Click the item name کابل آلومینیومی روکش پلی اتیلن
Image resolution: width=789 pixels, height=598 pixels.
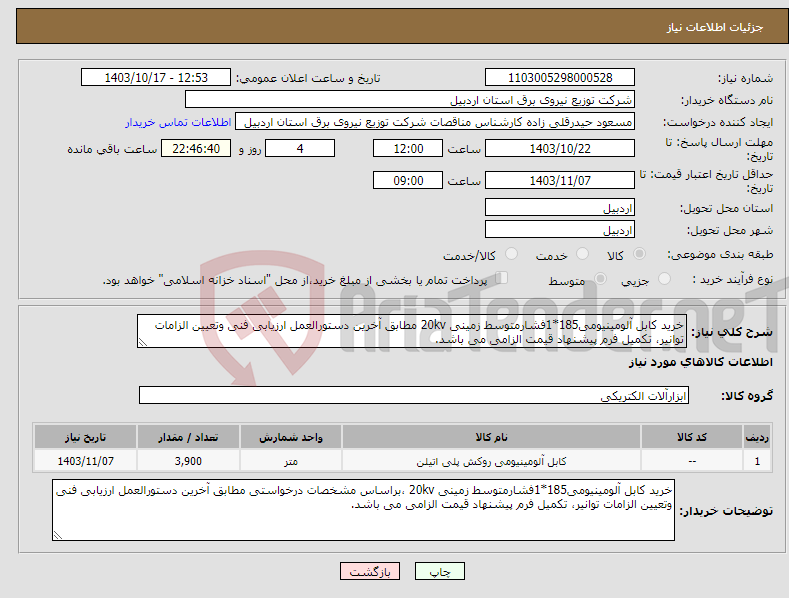[491, 461]
